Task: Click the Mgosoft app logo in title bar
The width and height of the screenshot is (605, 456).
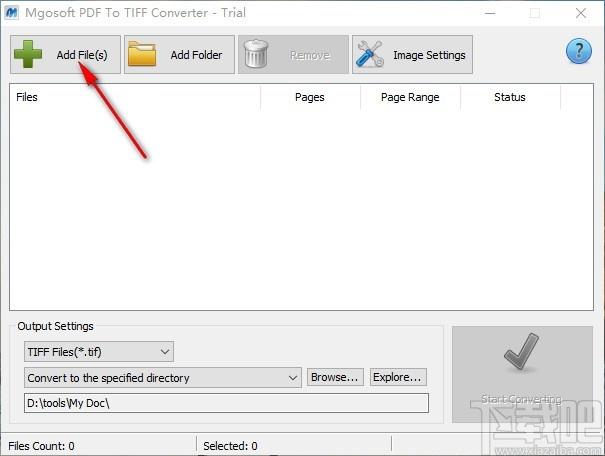Action: (12, 13)
